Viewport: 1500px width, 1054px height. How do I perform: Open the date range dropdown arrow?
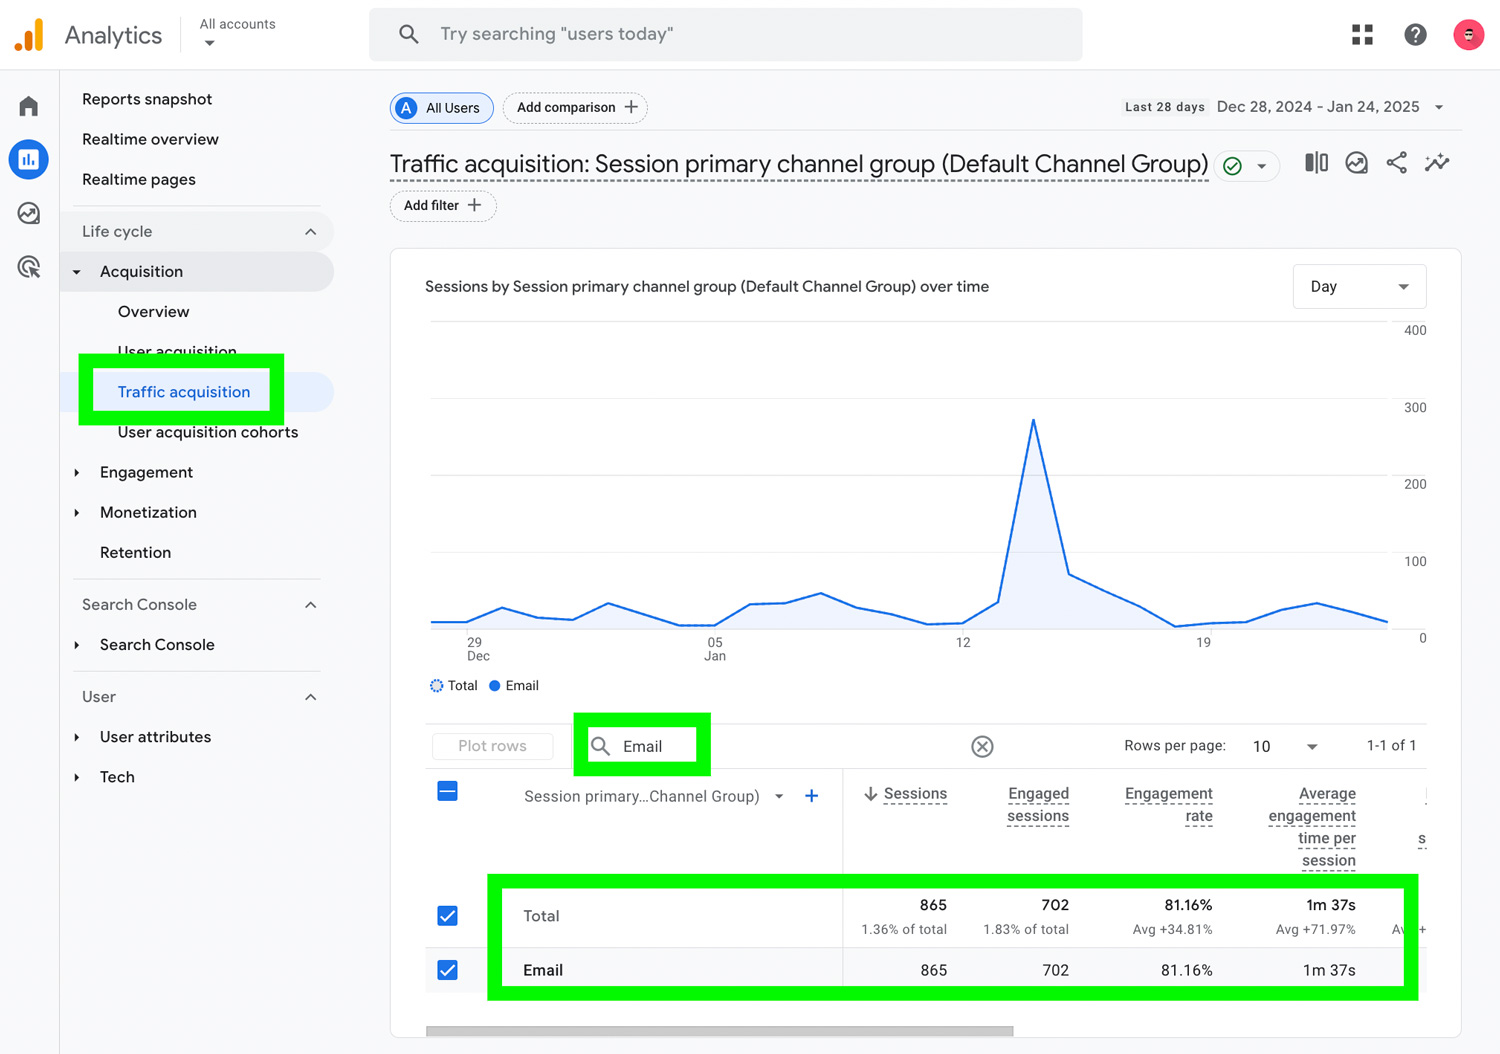coord(1439,107)
